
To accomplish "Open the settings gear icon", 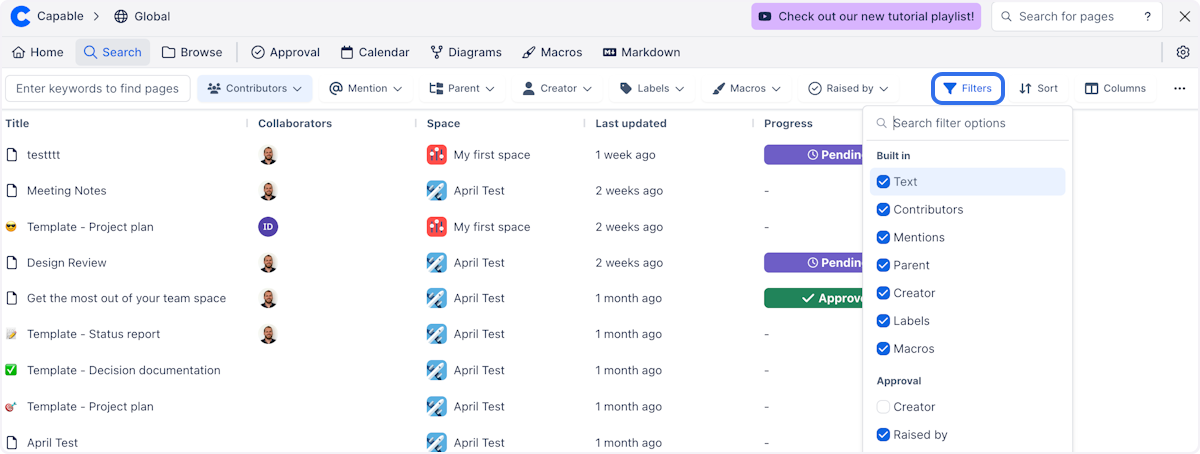I will pos(1183,52).
